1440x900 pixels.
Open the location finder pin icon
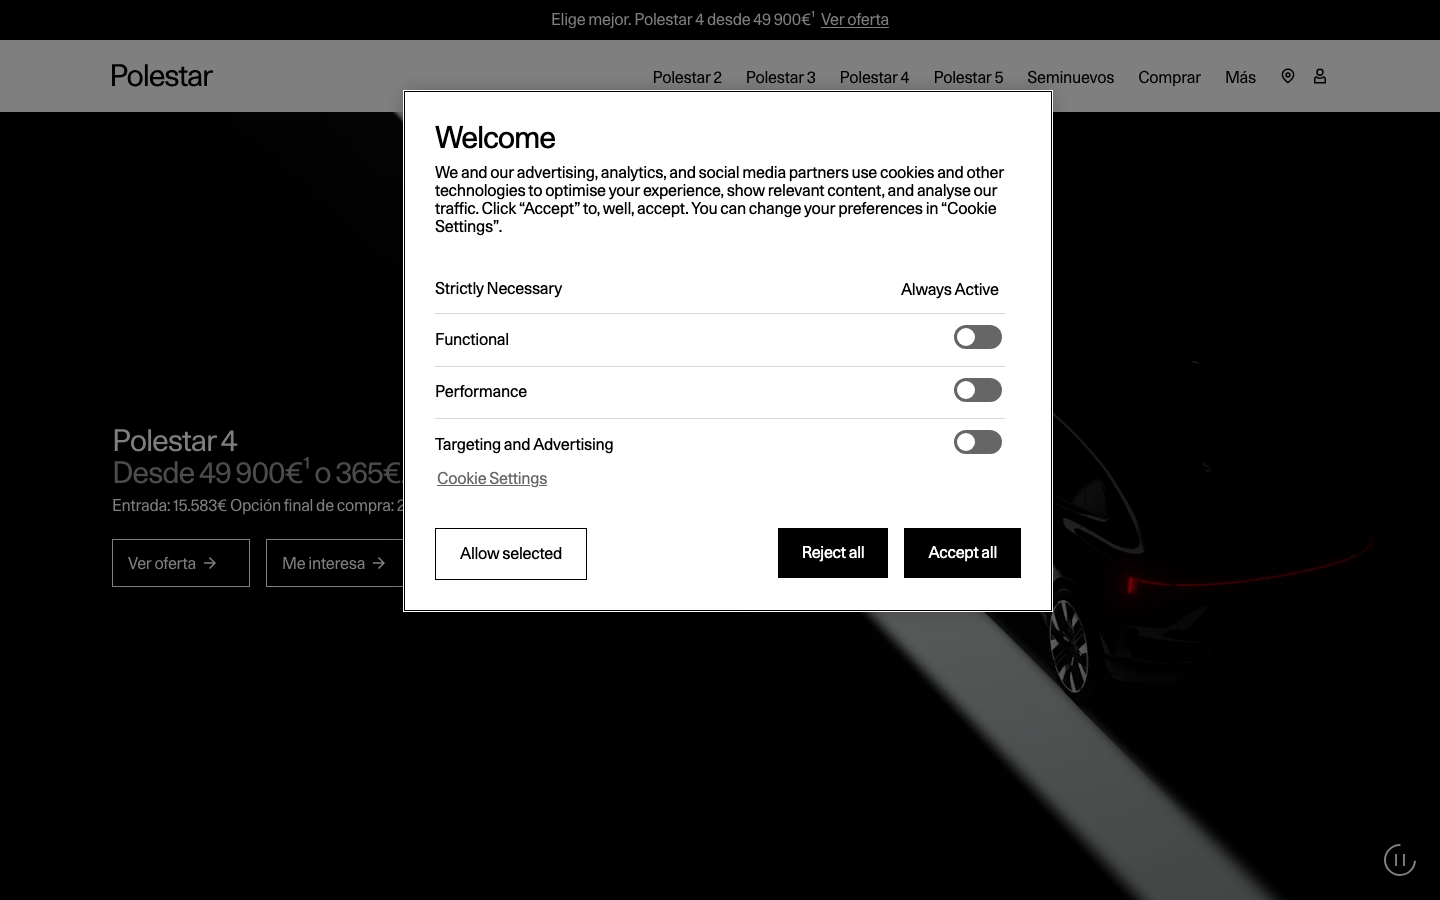click(1288, 76)
